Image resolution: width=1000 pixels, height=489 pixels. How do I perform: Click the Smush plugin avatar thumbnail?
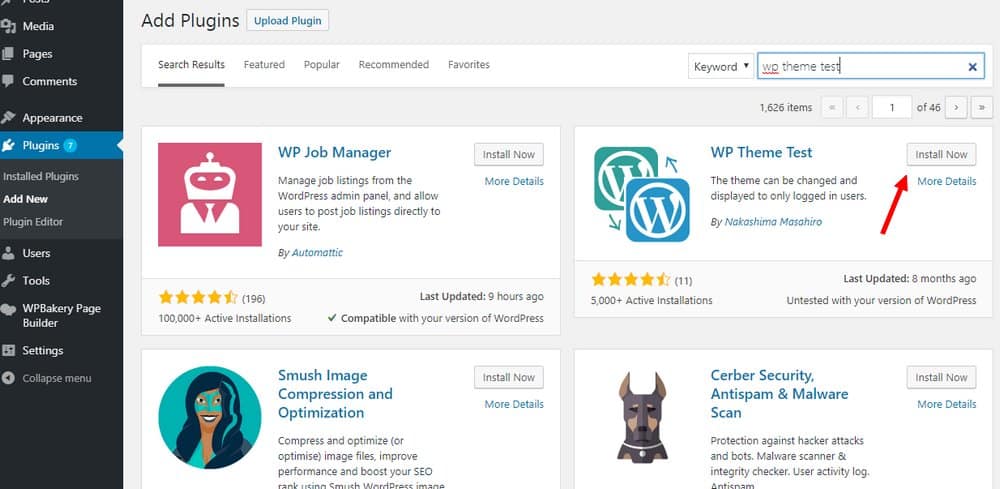pyautogui.click(x=210, y=418)
